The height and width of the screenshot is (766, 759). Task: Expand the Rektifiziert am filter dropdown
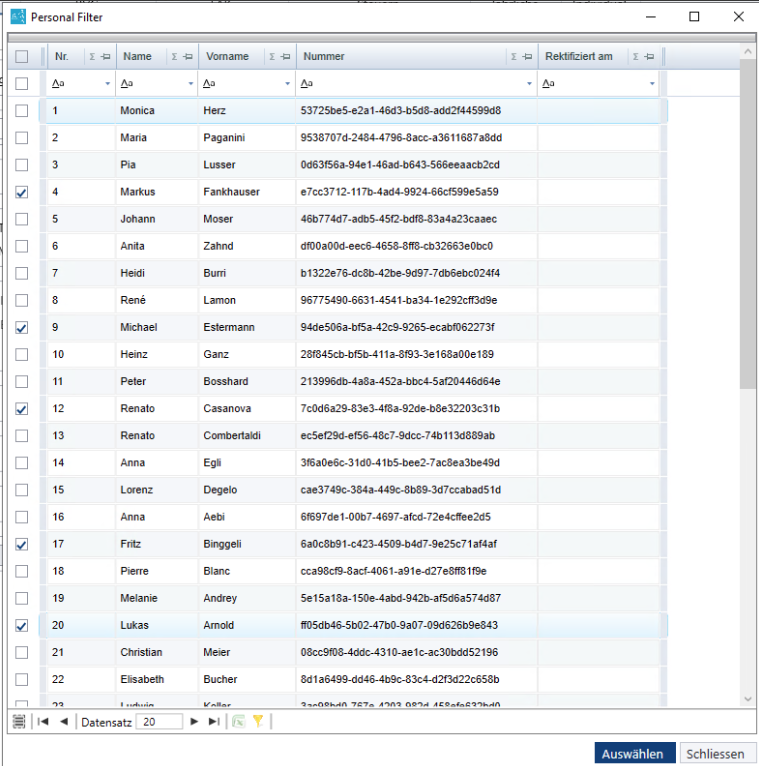click(x=652, y=84)
